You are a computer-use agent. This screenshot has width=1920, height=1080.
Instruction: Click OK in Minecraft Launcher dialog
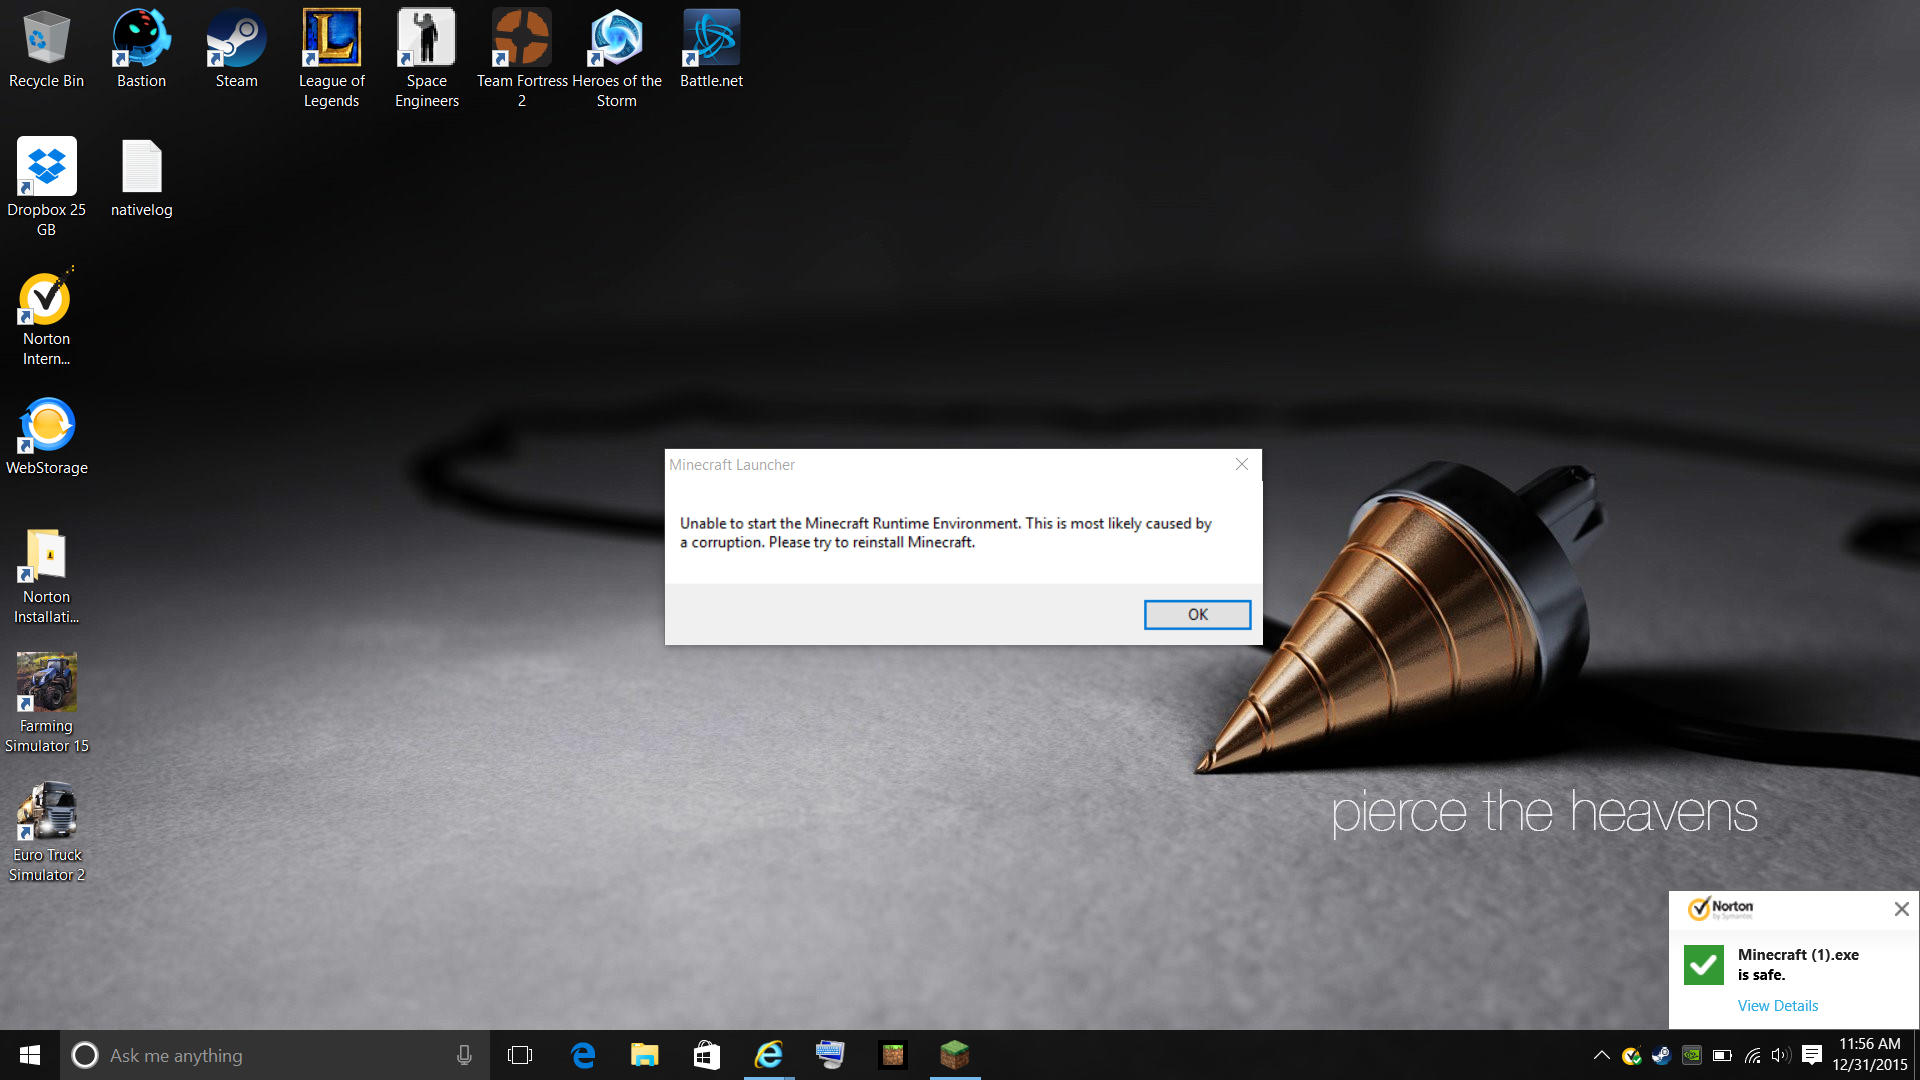point(1197,614)
